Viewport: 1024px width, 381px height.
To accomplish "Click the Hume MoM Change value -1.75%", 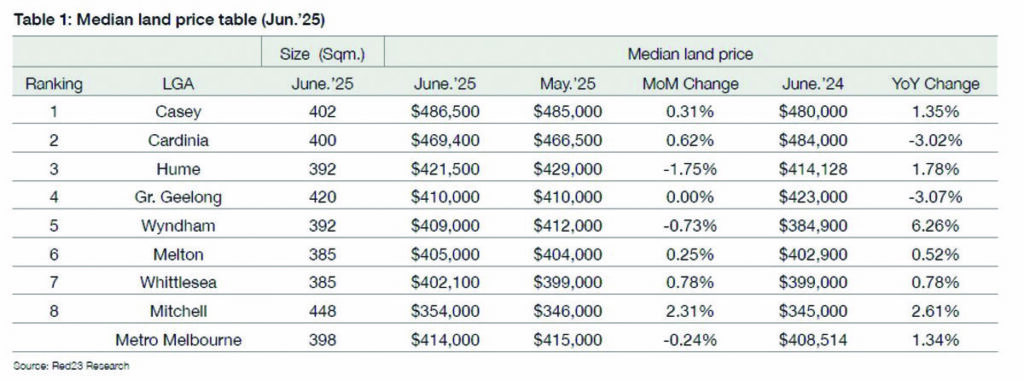I will (x=690, y=169).
